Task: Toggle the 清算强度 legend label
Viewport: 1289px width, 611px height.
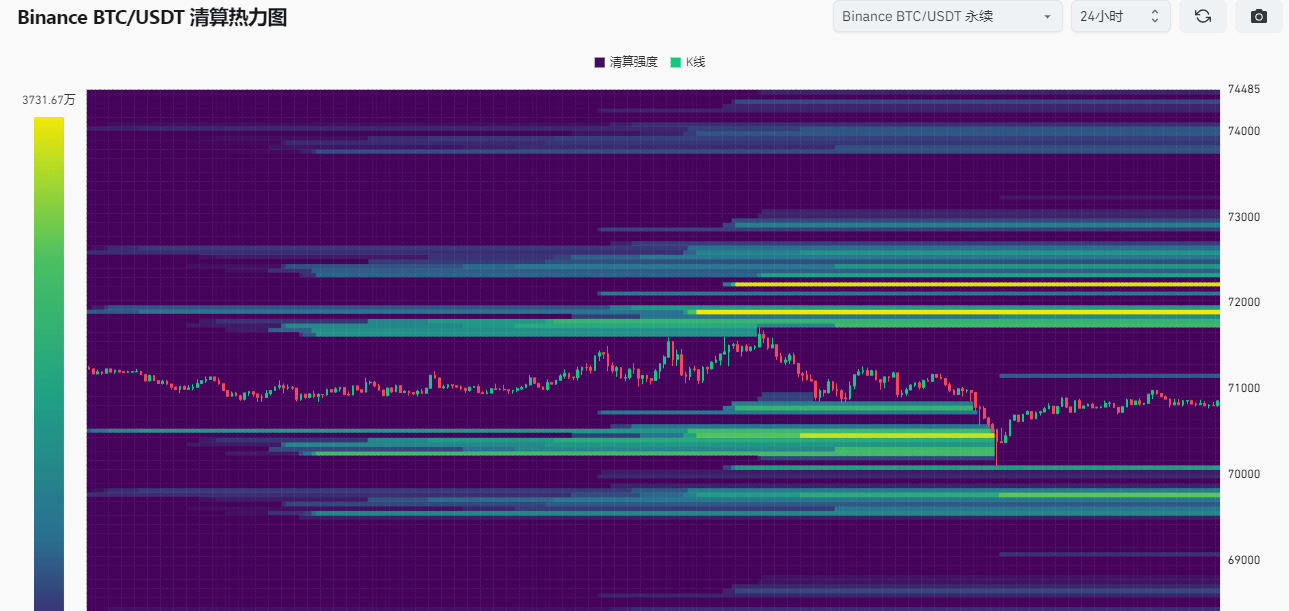Action: 634,62
